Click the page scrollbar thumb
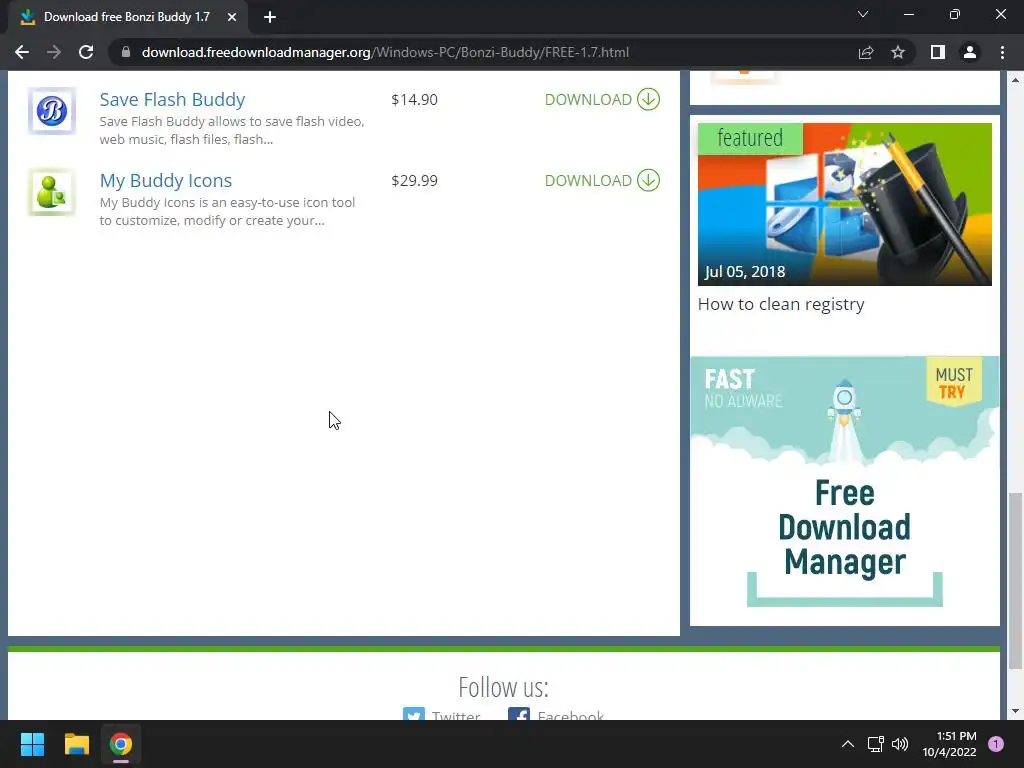This screenshot has width=1024, height=768. point(1015,580)
